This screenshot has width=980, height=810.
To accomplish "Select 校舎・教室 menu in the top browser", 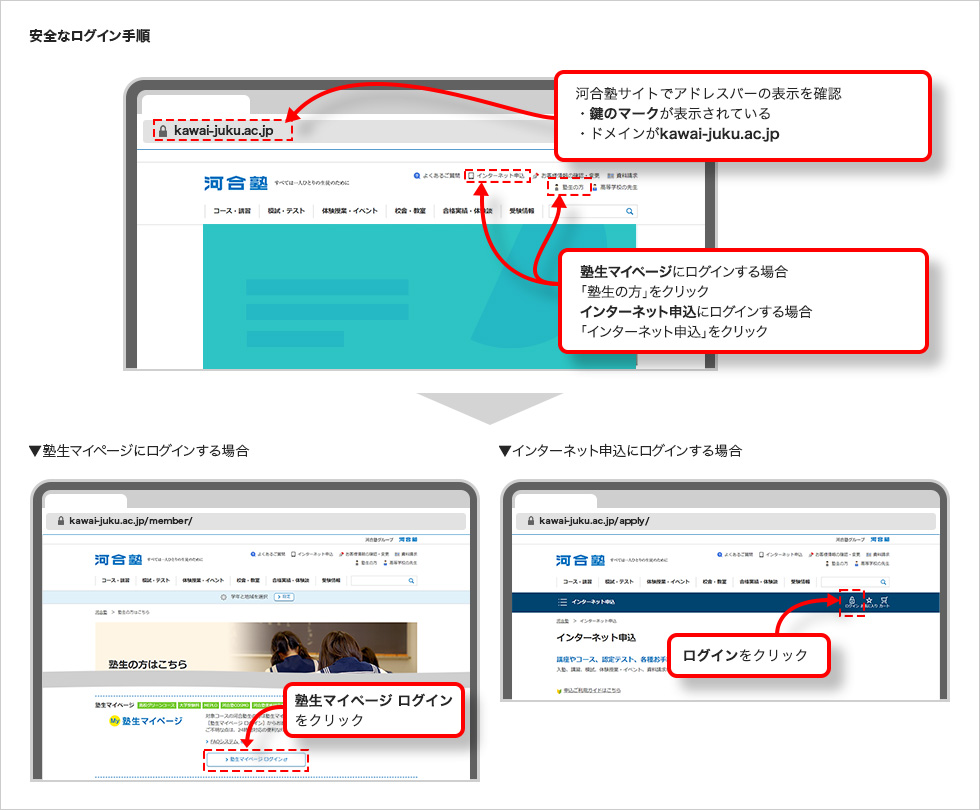I will [x=410, y=211].
